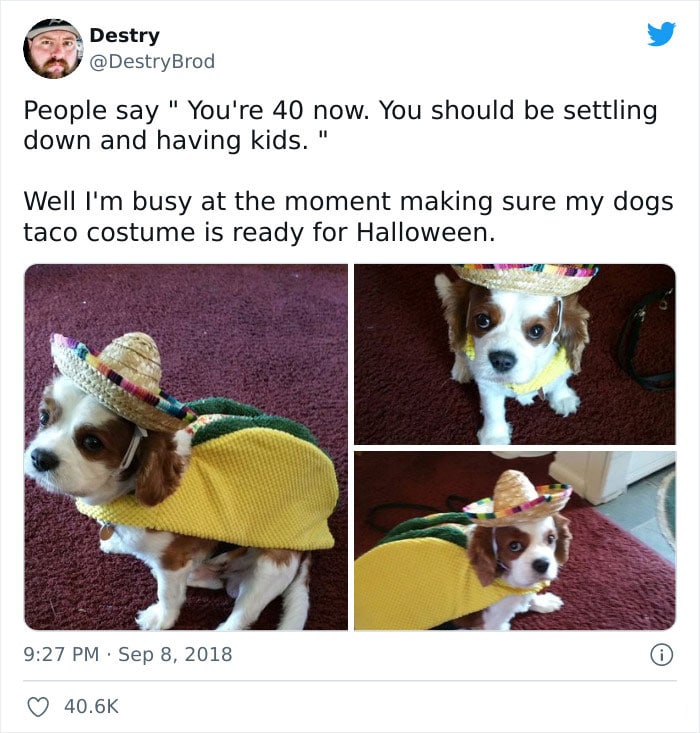Click the 40.6K likes count
The height and width of the screenshot is (733, 700).
coord(92,706)
